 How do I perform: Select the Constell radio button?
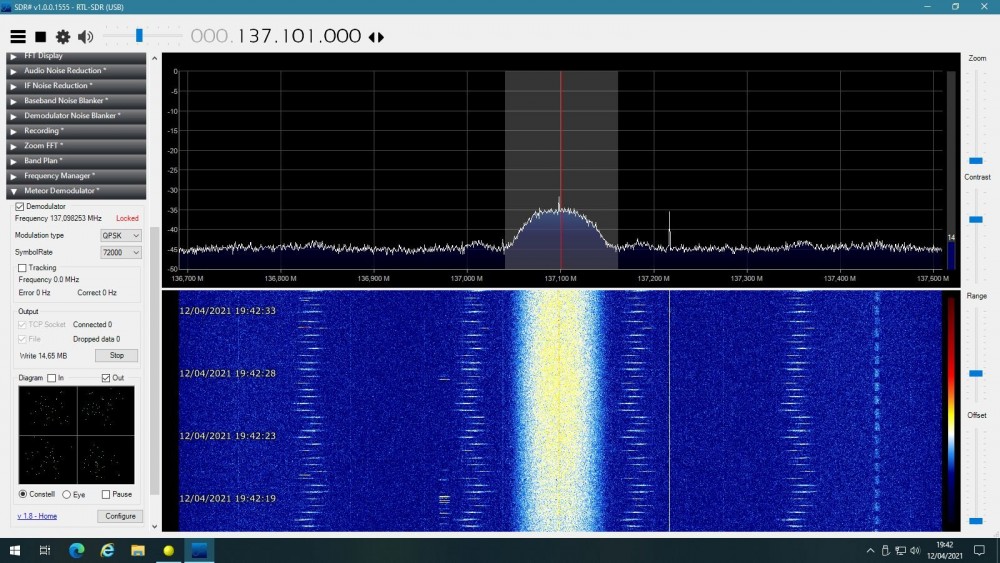(23, 494)
